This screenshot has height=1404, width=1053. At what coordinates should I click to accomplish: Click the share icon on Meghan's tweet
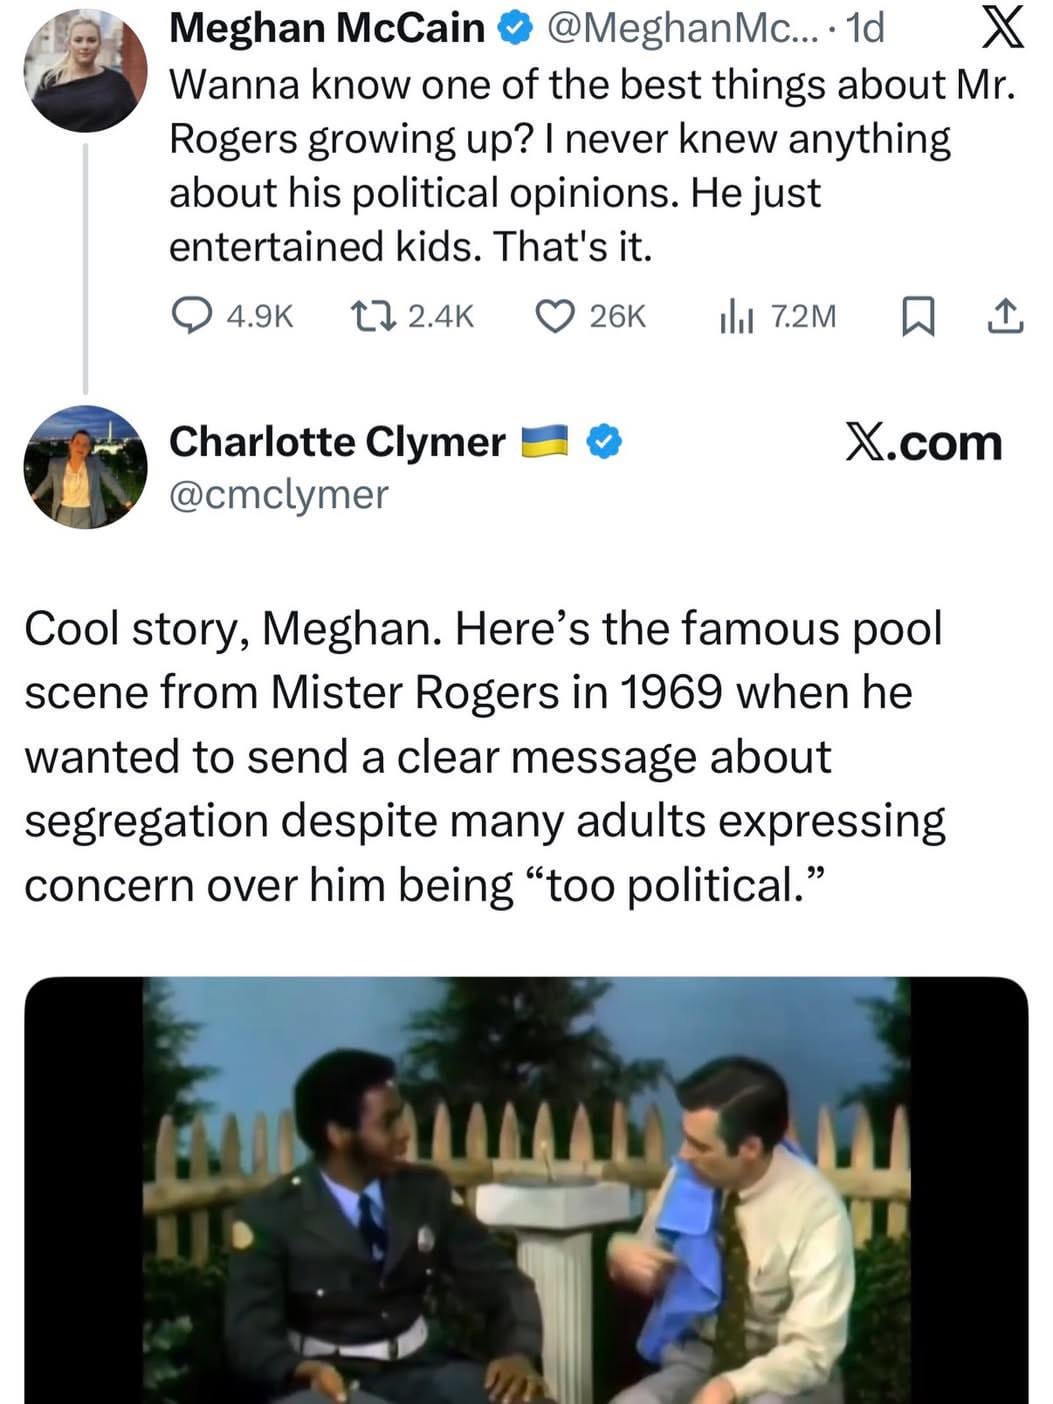click(x=1005, y=316)
